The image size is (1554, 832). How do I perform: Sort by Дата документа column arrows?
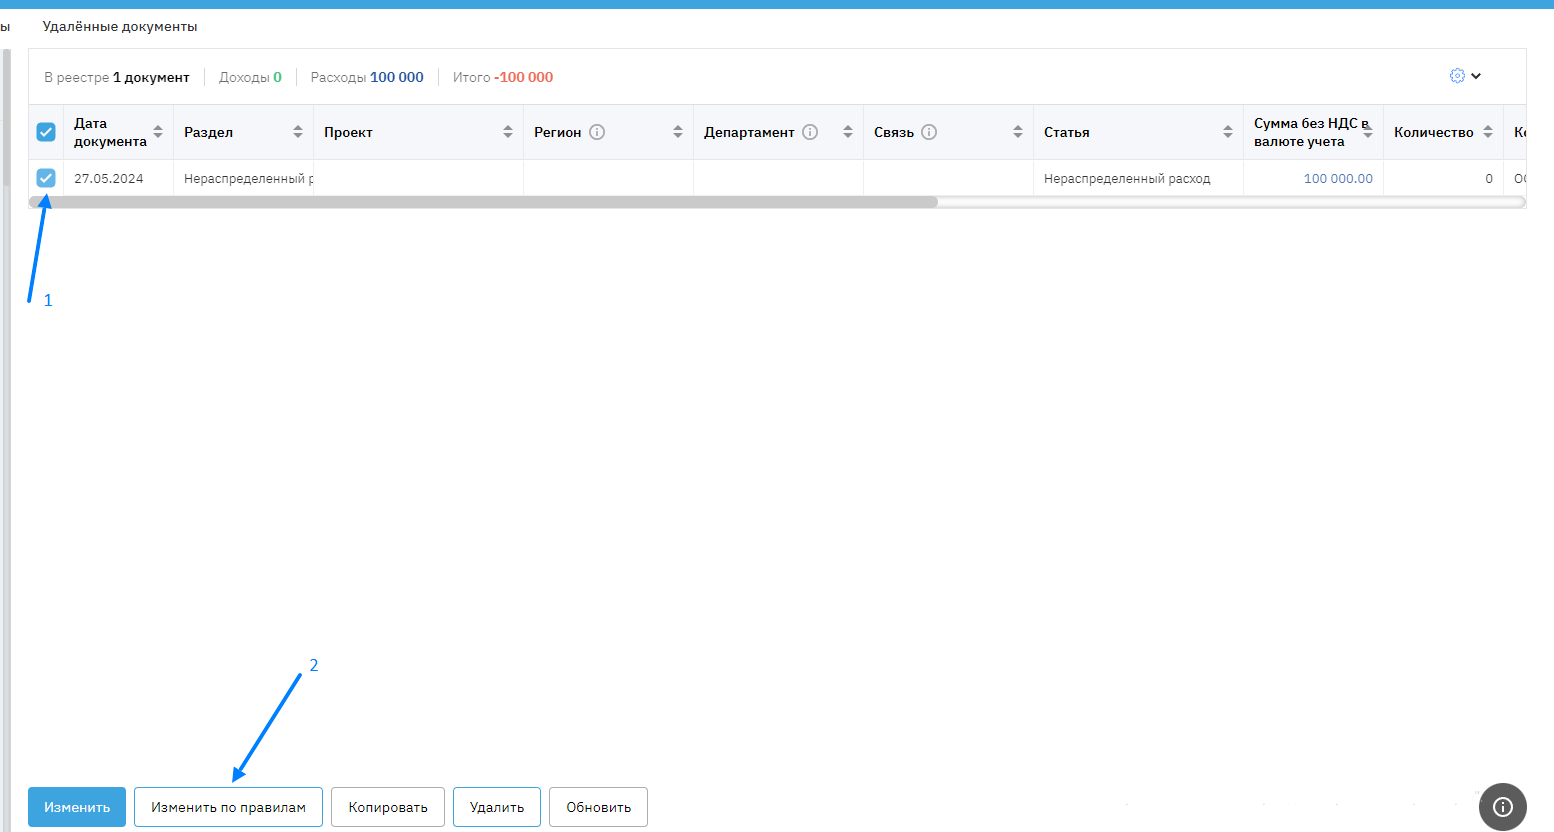158,132
